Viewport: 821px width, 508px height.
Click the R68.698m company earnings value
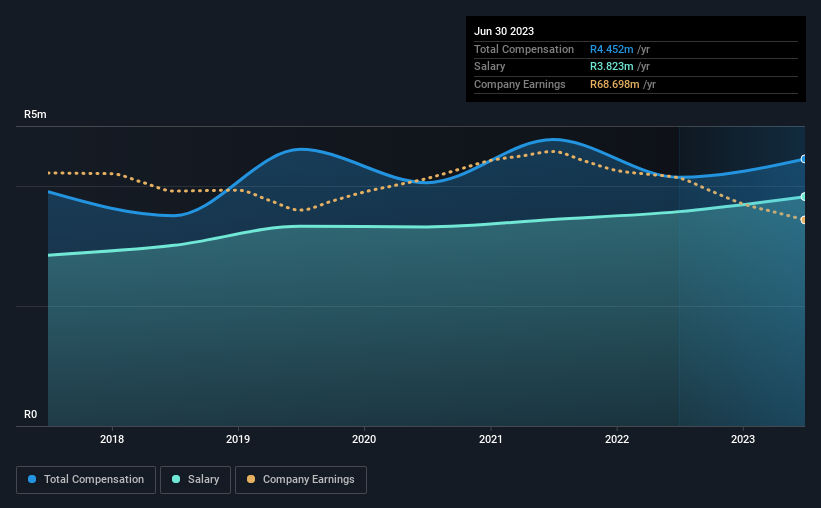tap(615, 84)
